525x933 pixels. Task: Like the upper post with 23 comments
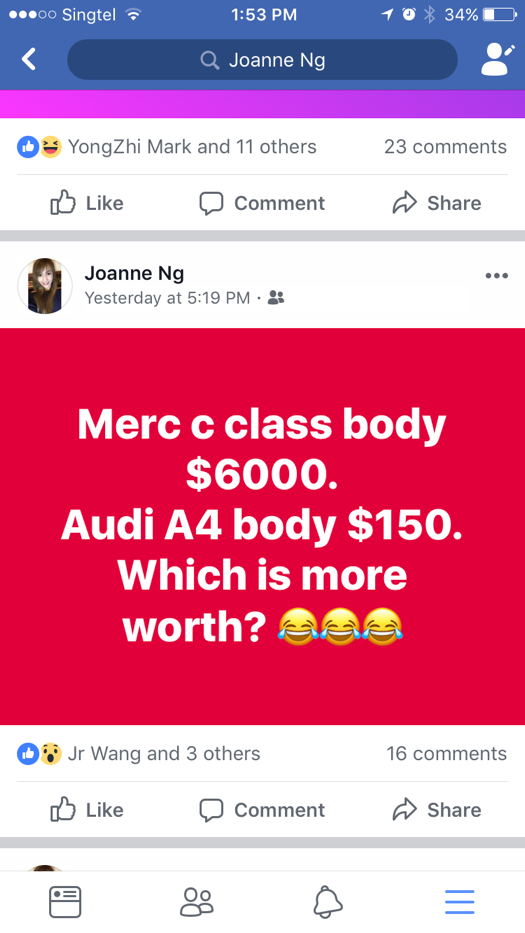click(x=88, y=203)
